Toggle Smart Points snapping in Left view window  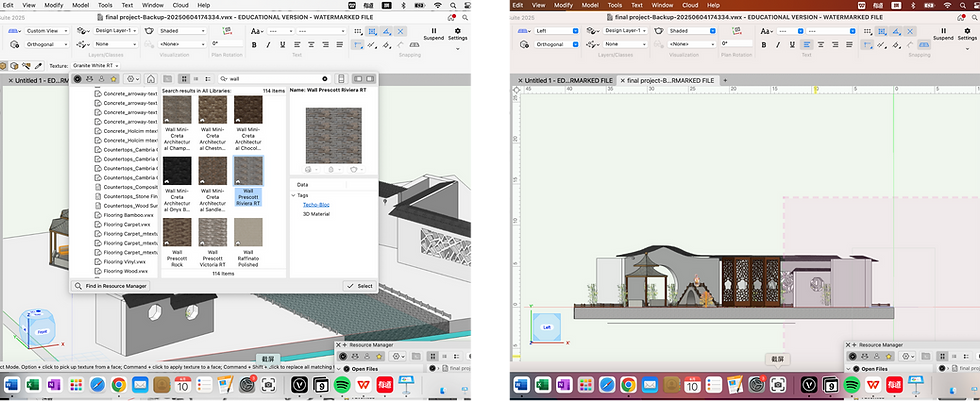click(868, 44)
